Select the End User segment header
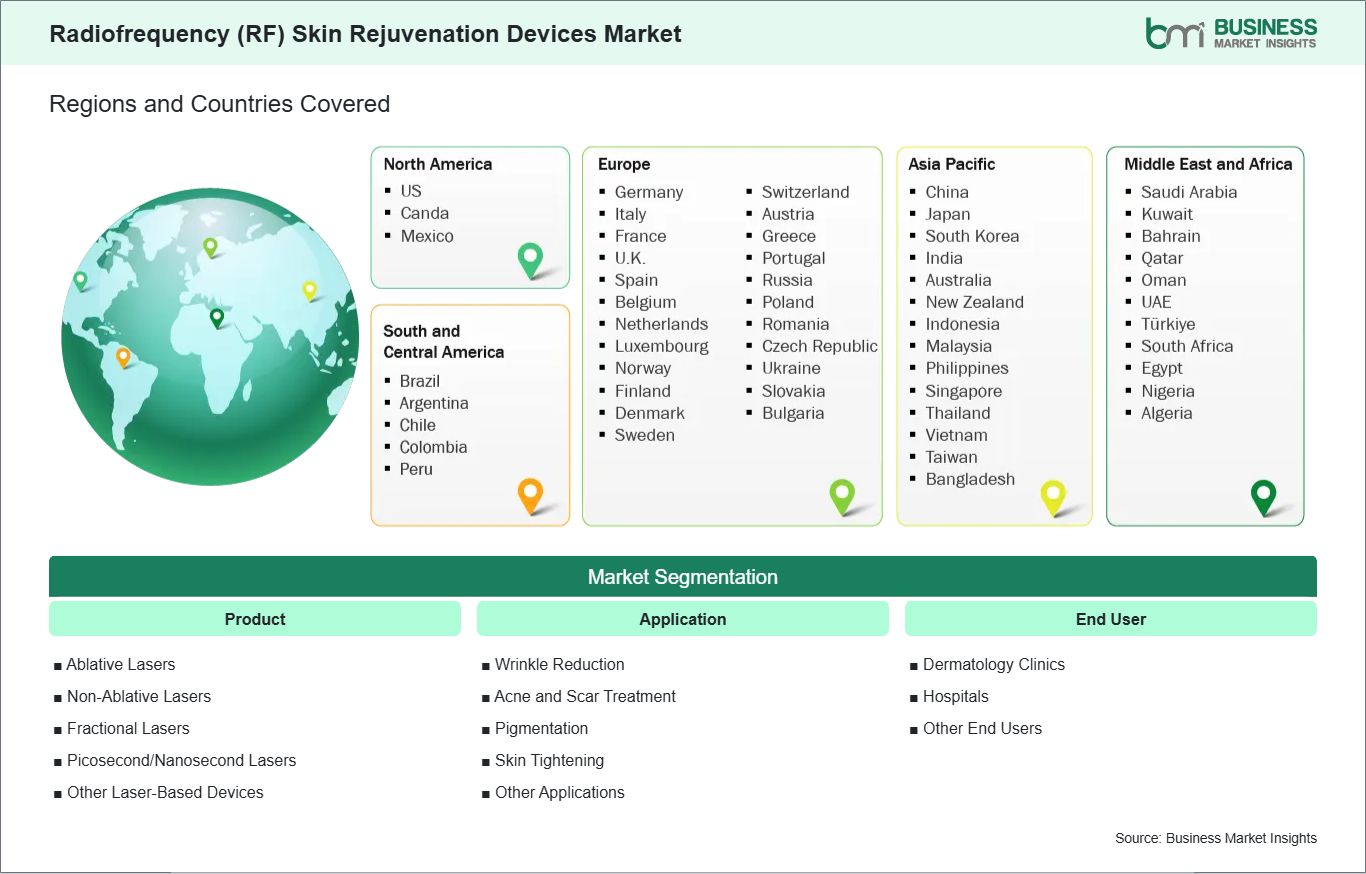The height and width of the screenshot is (874, 1366). (1111, 619)
